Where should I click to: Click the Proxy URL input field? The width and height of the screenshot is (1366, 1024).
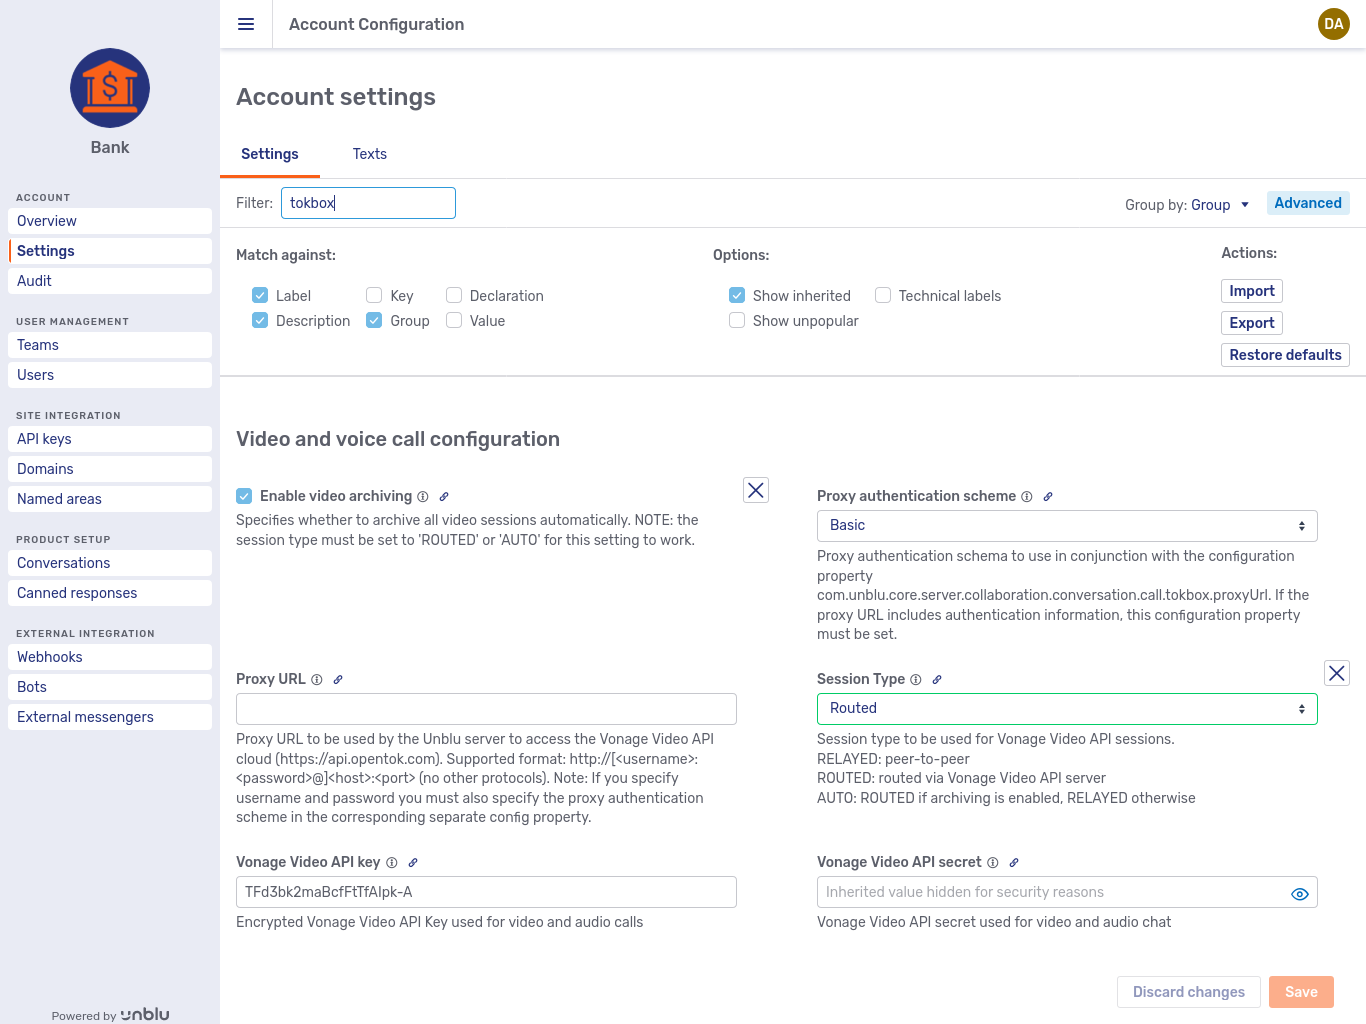point(486,709)
